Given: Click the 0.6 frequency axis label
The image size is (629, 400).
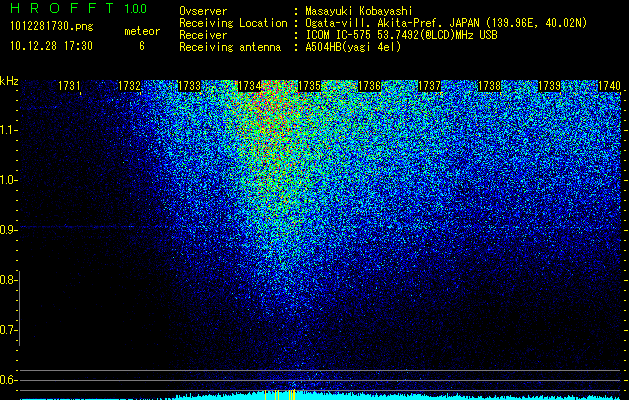Looking at the screenshot, I should point(8,380).
